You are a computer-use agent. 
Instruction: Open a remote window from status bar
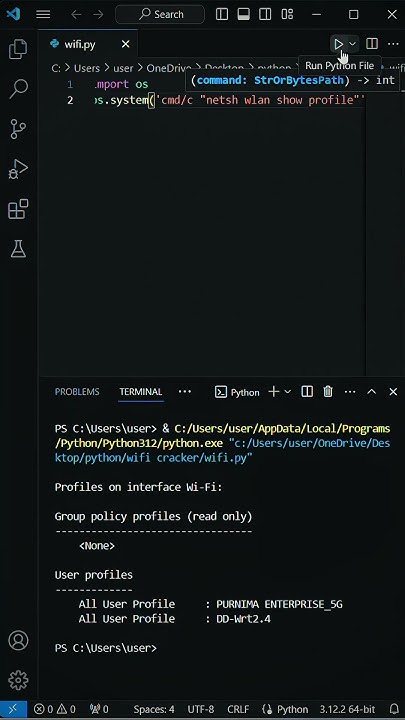(x=13, y=709)
